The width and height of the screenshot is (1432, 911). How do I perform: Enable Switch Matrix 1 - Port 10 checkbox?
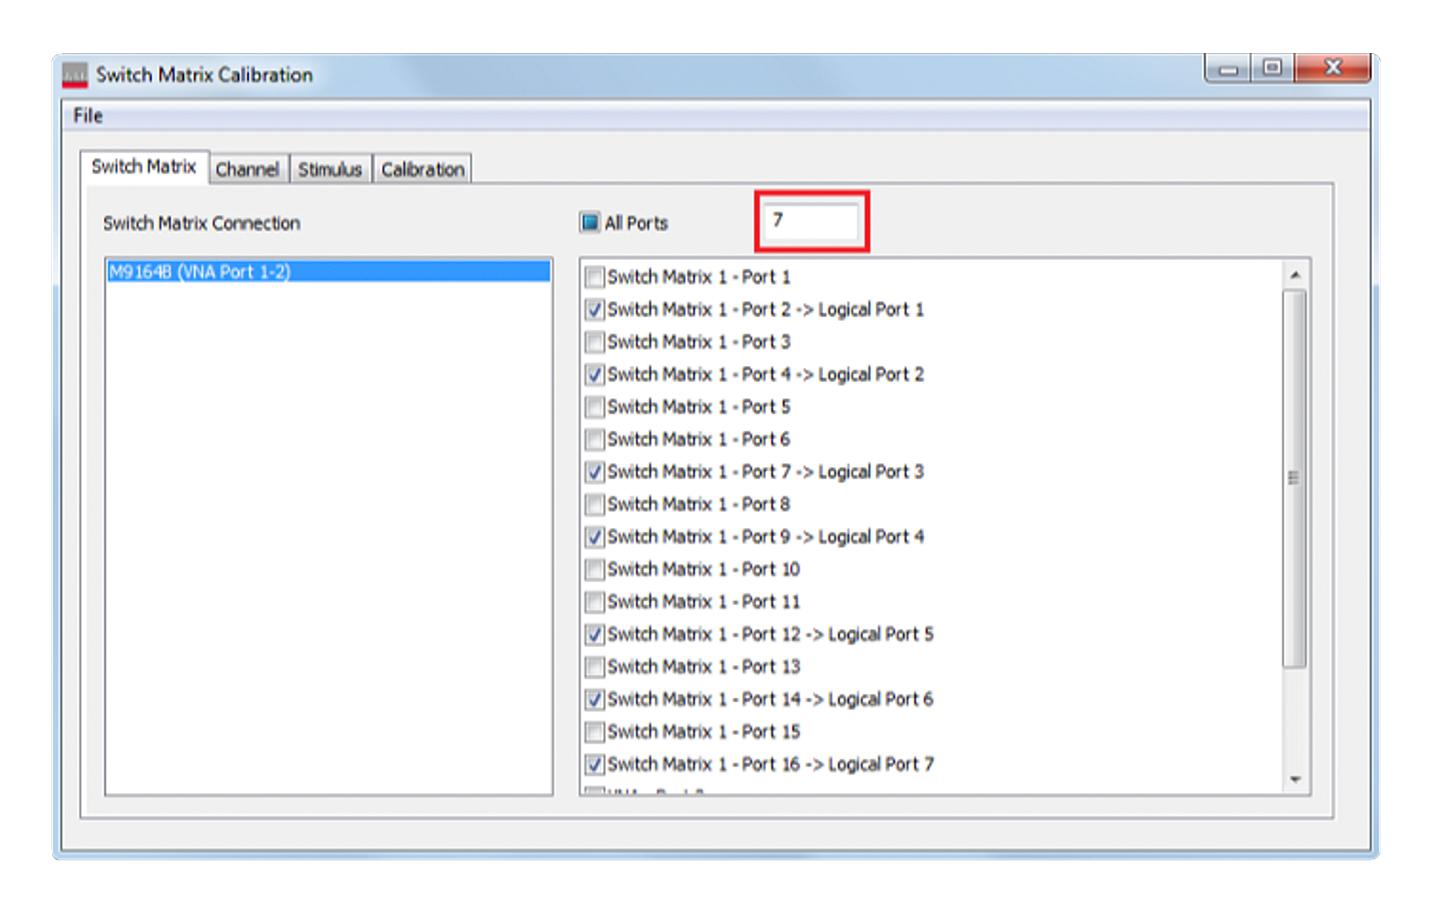tap(595, 569)
